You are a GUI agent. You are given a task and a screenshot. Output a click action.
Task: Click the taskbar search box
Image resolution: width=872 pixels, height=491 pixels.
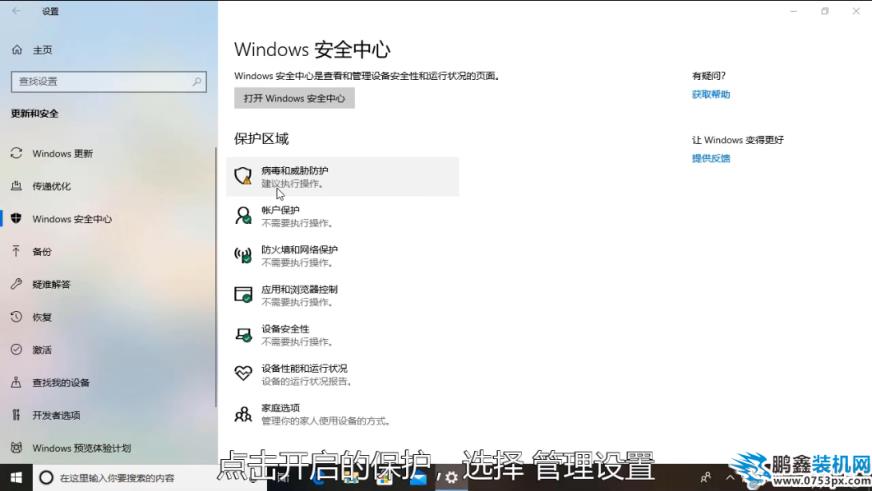pyautogui.click(x=150, y=478)
